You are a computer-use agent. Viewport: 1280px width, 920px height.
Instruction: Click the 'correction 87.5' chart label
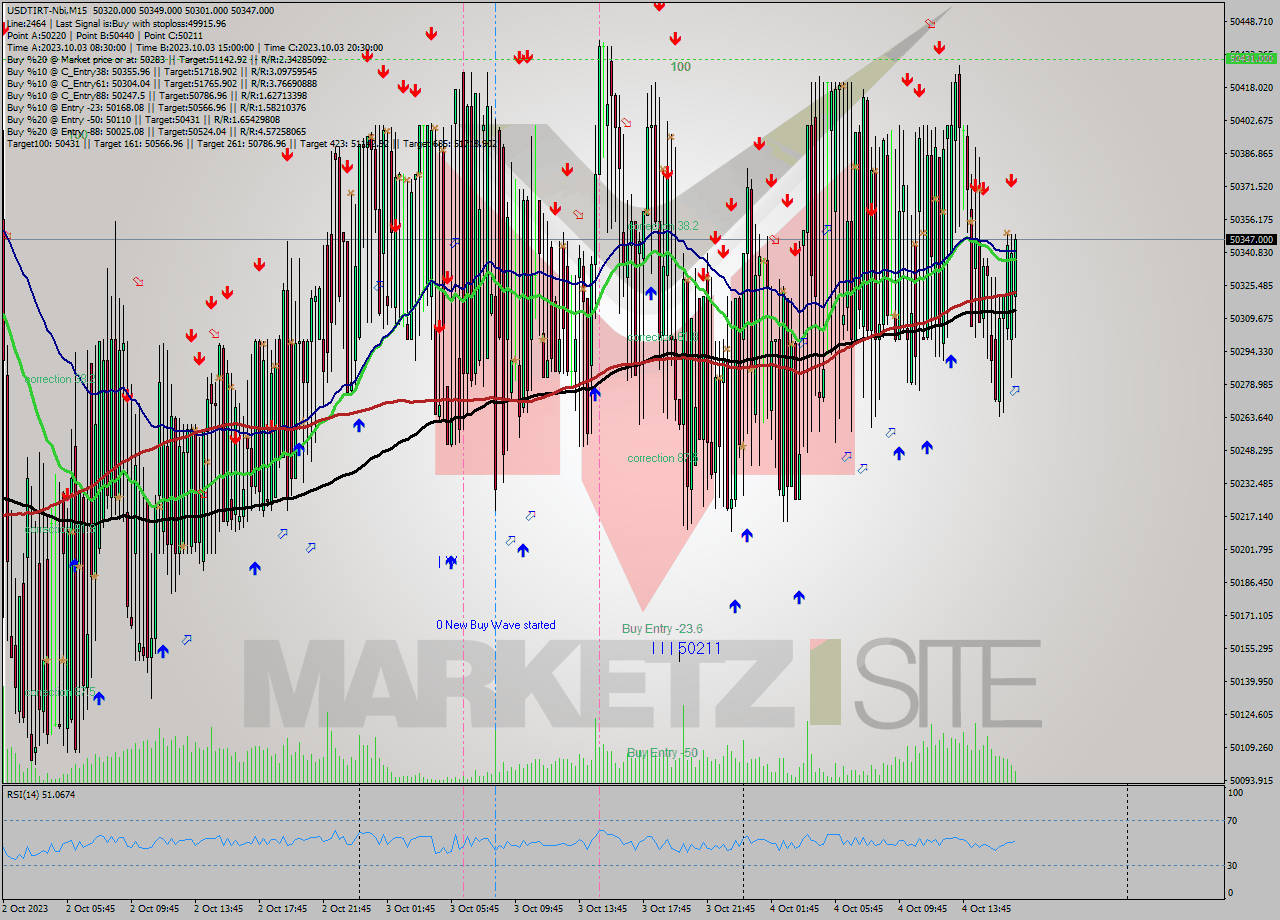tap(662, 458)
